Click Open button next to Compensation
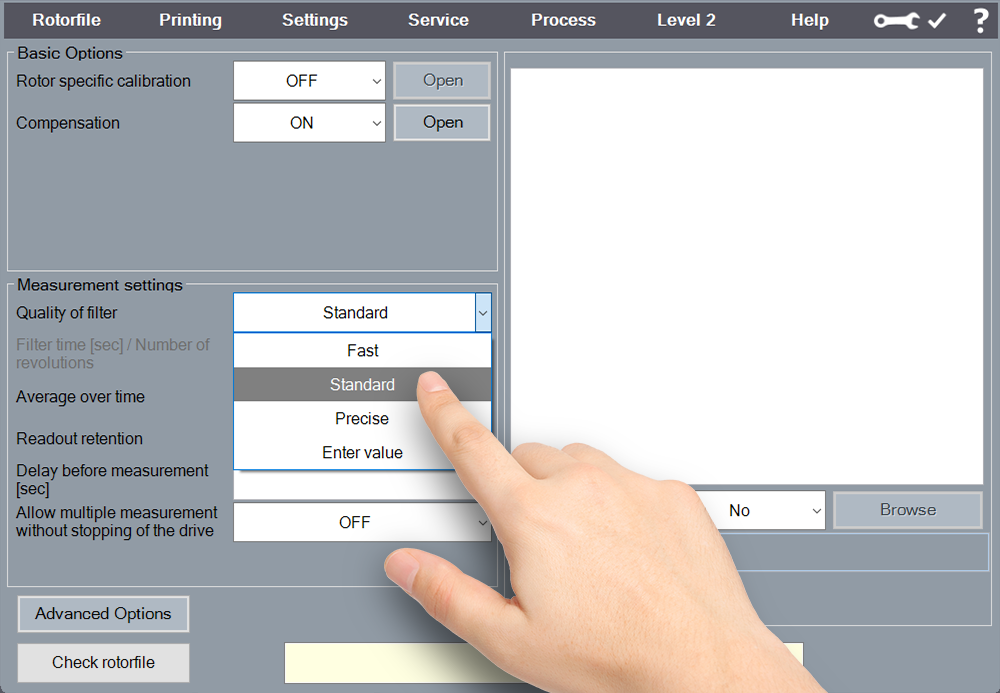 [x=442, y=123]
